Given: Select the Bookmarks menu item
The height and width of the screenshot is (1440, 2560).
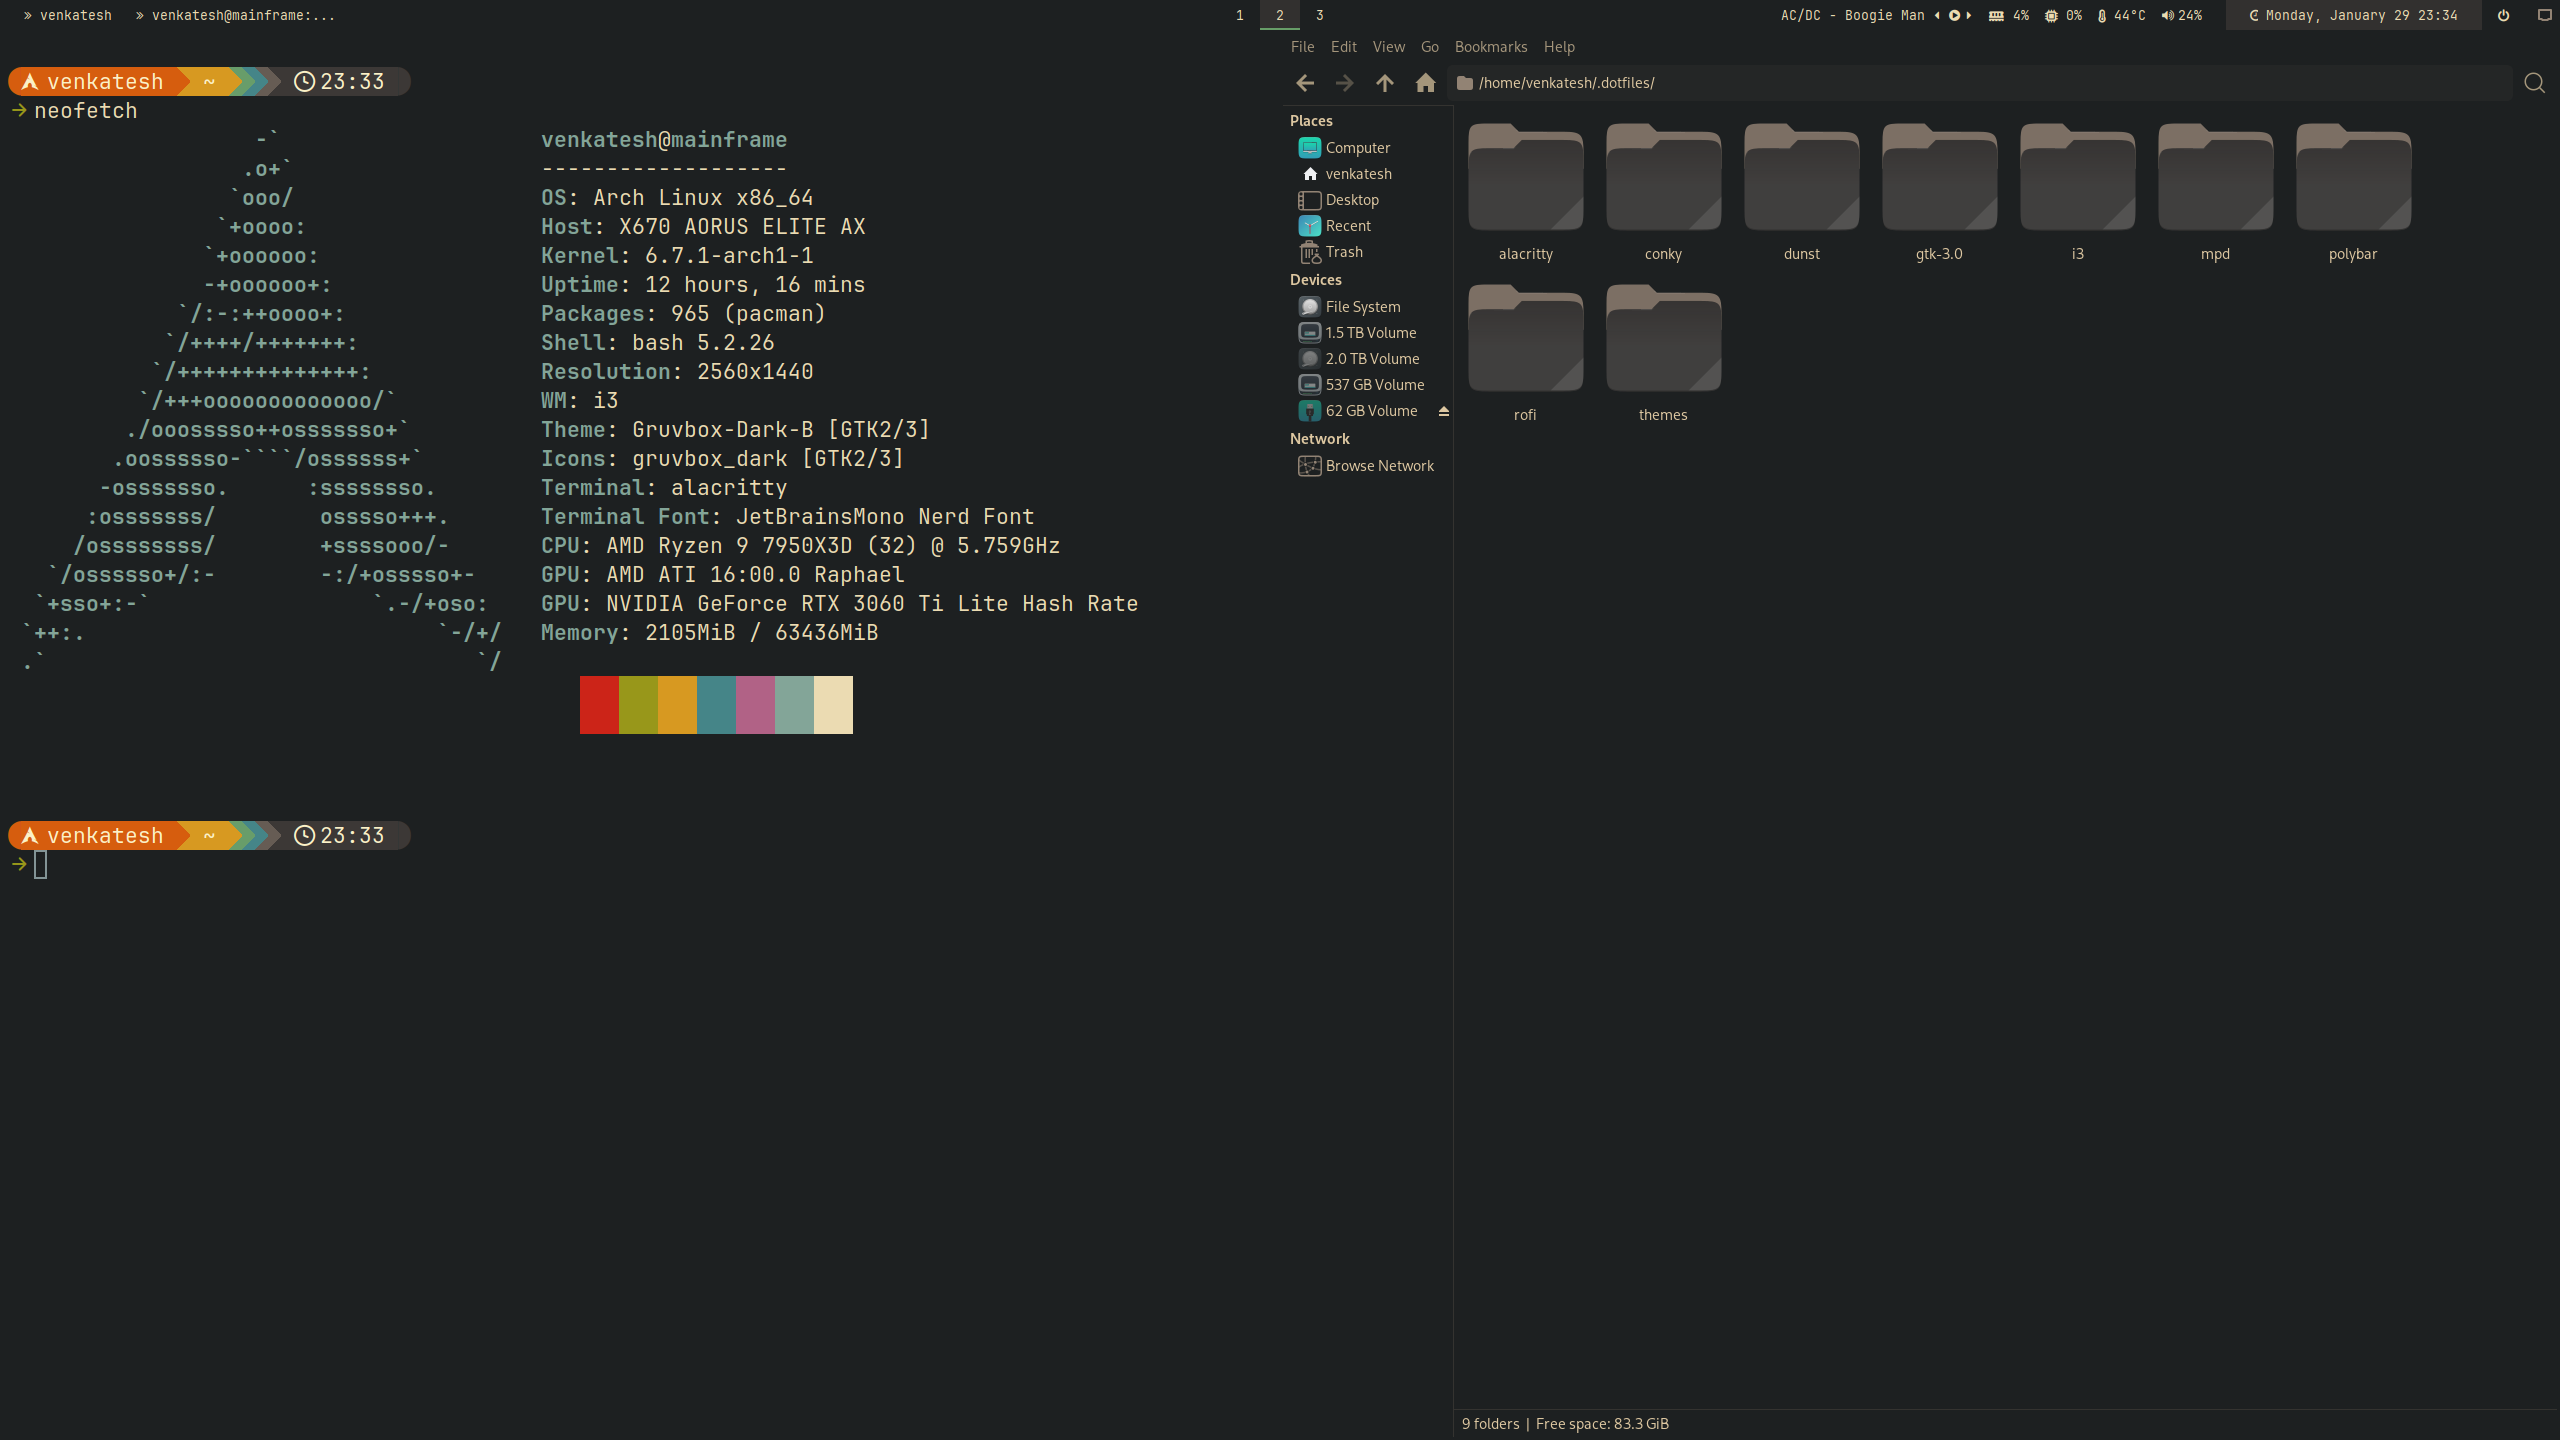Looking at the screenshot, I should coord(1491,47).
